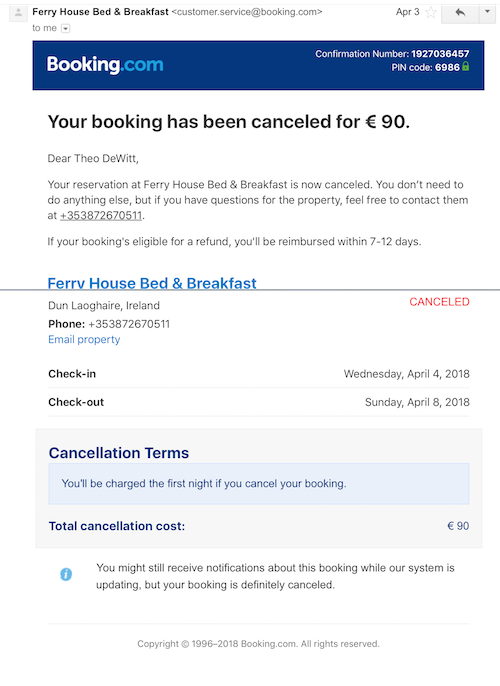Click the phone number link in the message body
The height and width of the screenshot is (686, 500).
pos(101,216)
